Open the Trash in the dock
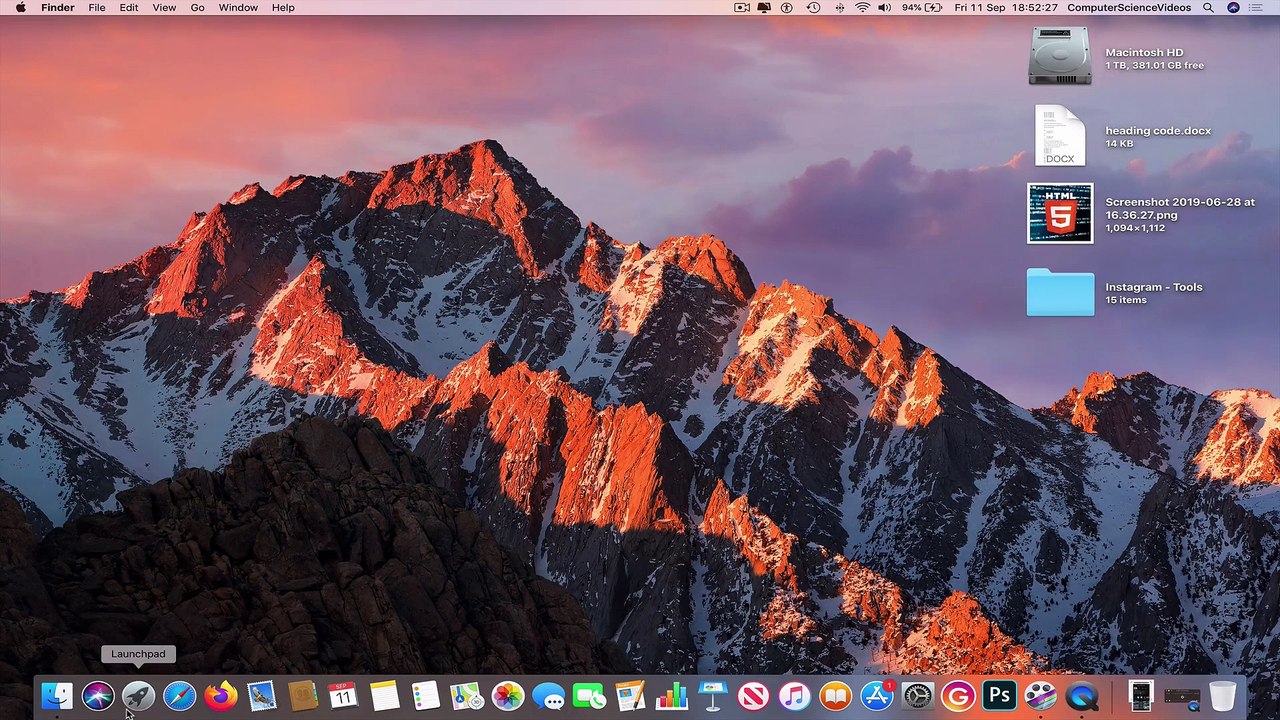The image size is (1280, 720). [x=1222, y=696]
